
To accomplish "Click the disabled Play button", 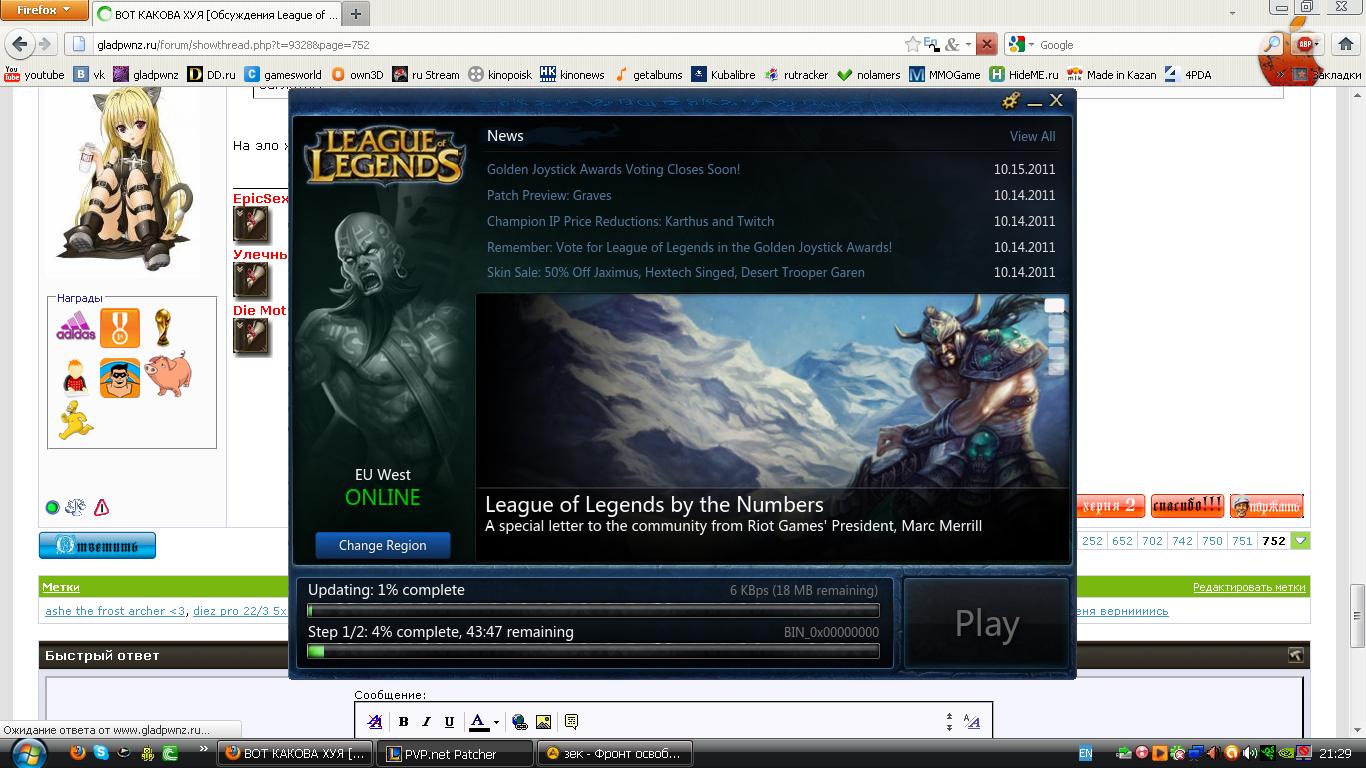I will click(987, 624).
